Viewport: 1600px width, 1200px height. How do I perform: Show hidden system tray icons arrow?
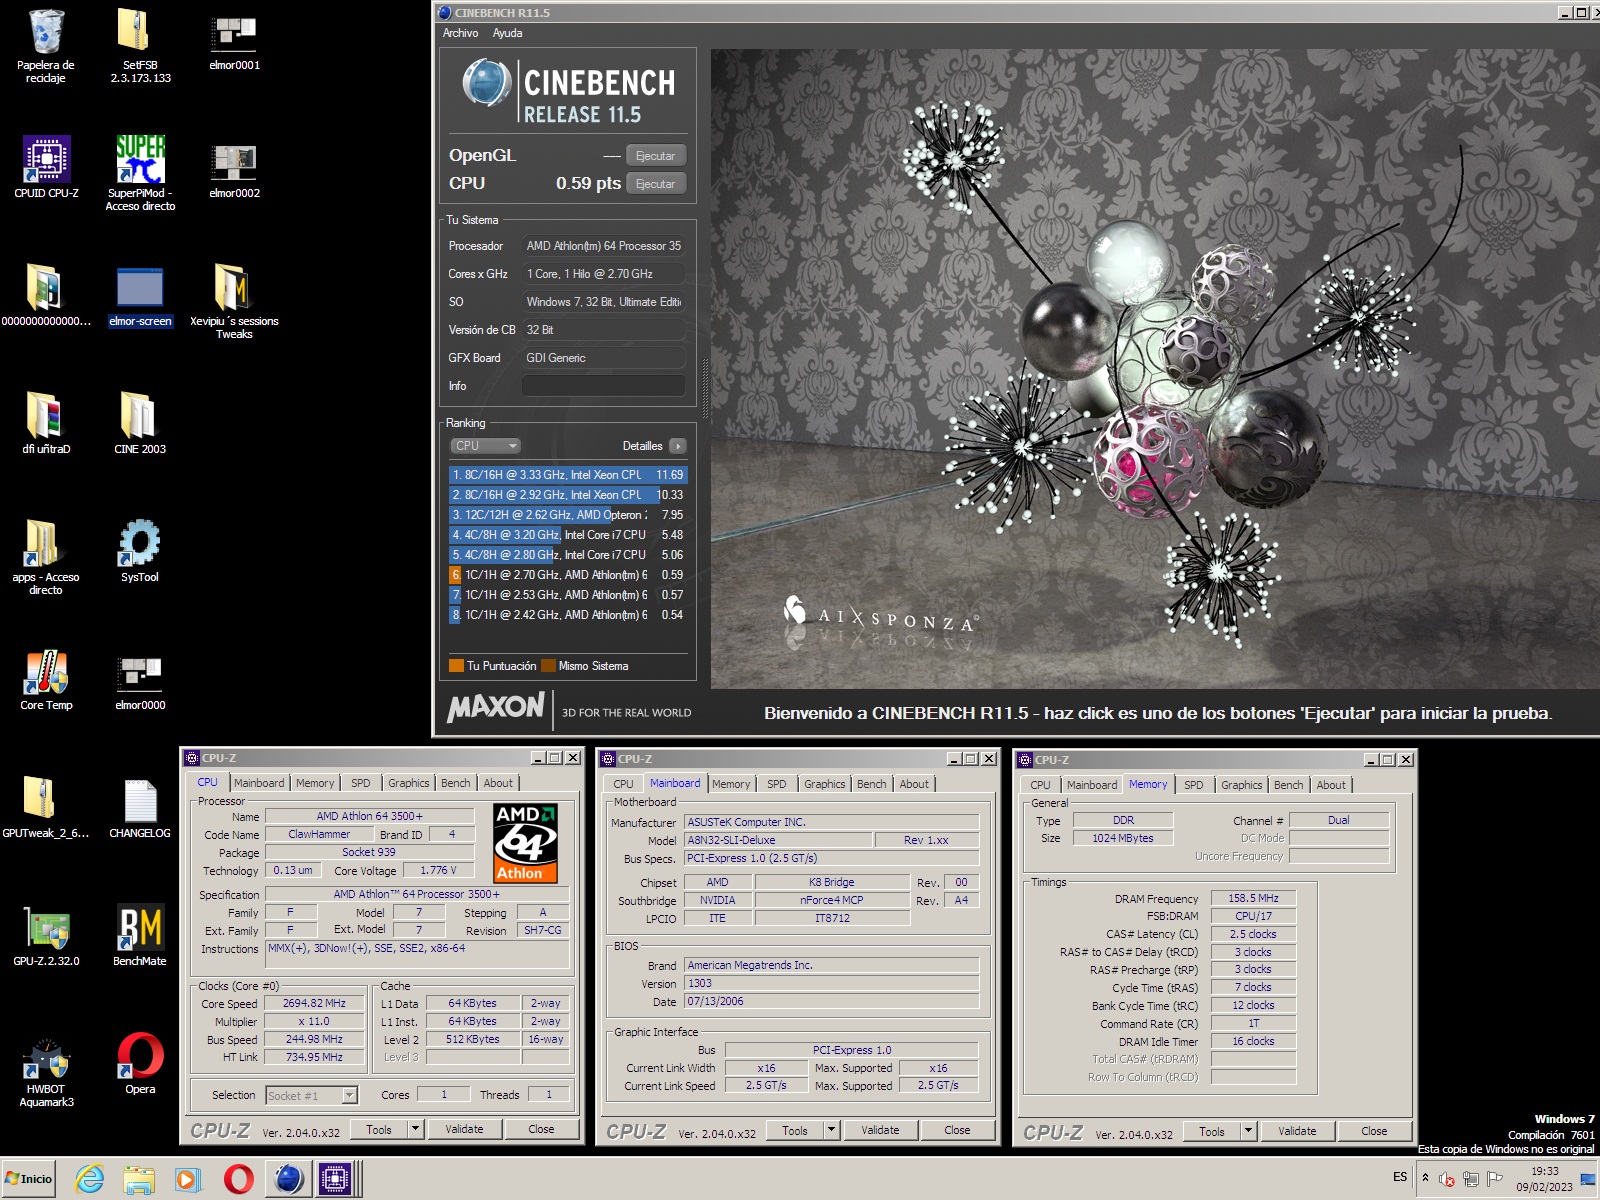pyautogui.click(x=1425, y=1178)
